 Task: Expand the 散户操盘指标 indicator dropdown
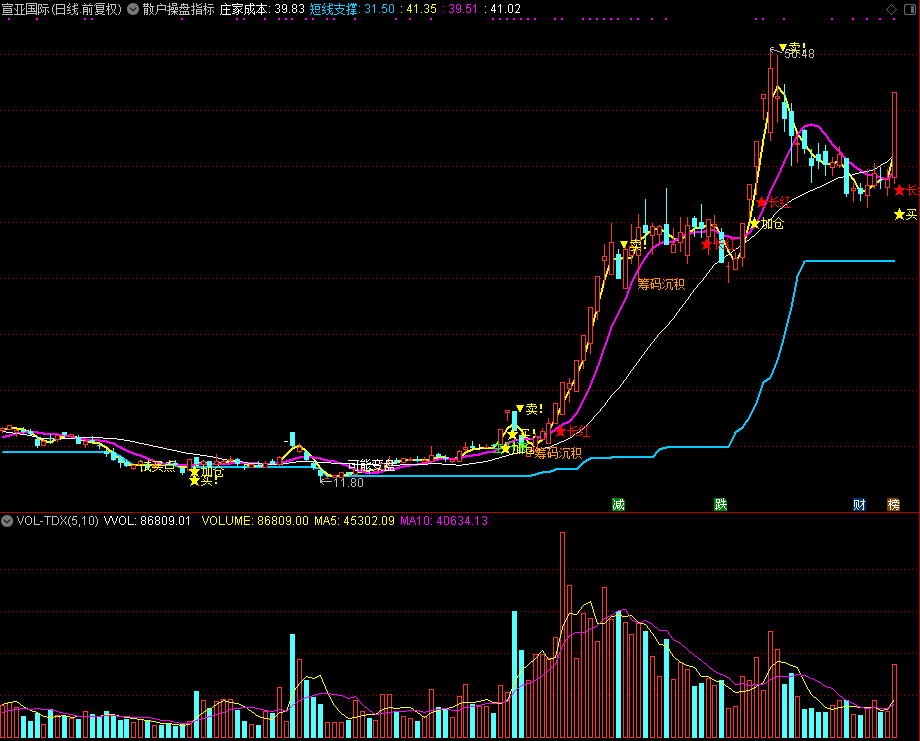(133, 9)
